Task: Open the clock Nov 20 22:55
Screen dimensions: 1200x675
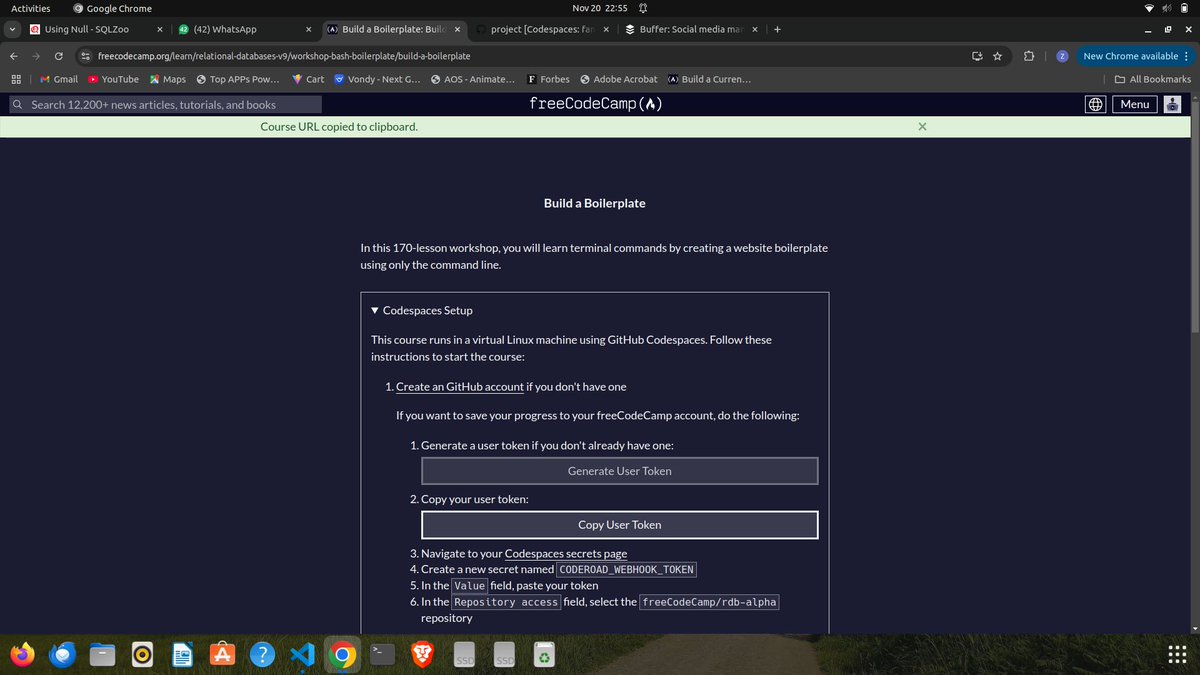Action: 600,8
